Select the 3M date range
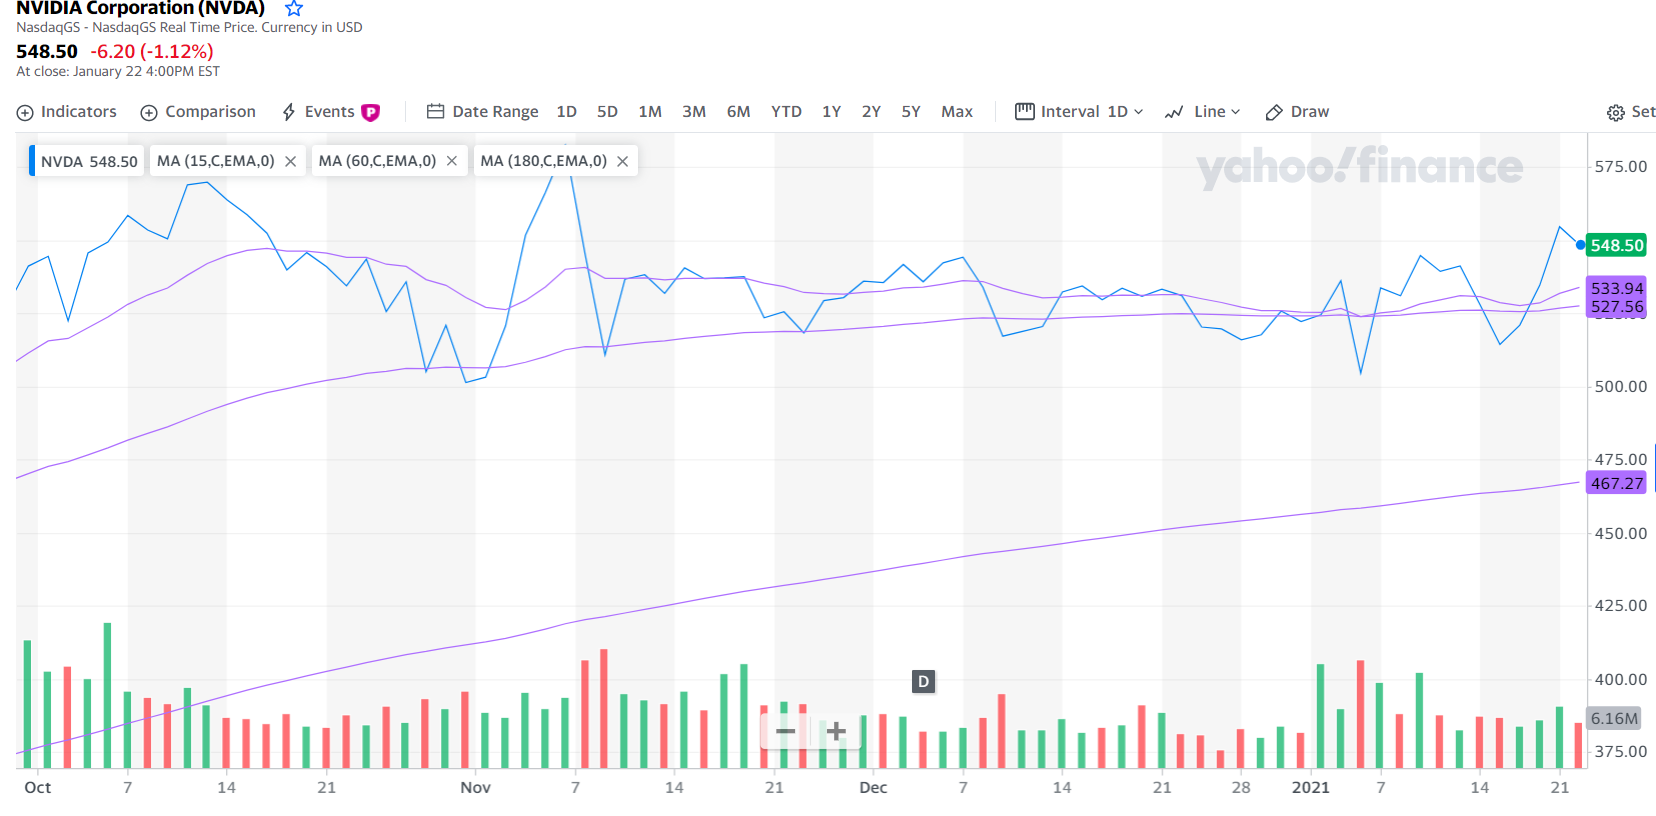Image resolution: width=1656 pixels, height=816 pixels. point(694,112)
